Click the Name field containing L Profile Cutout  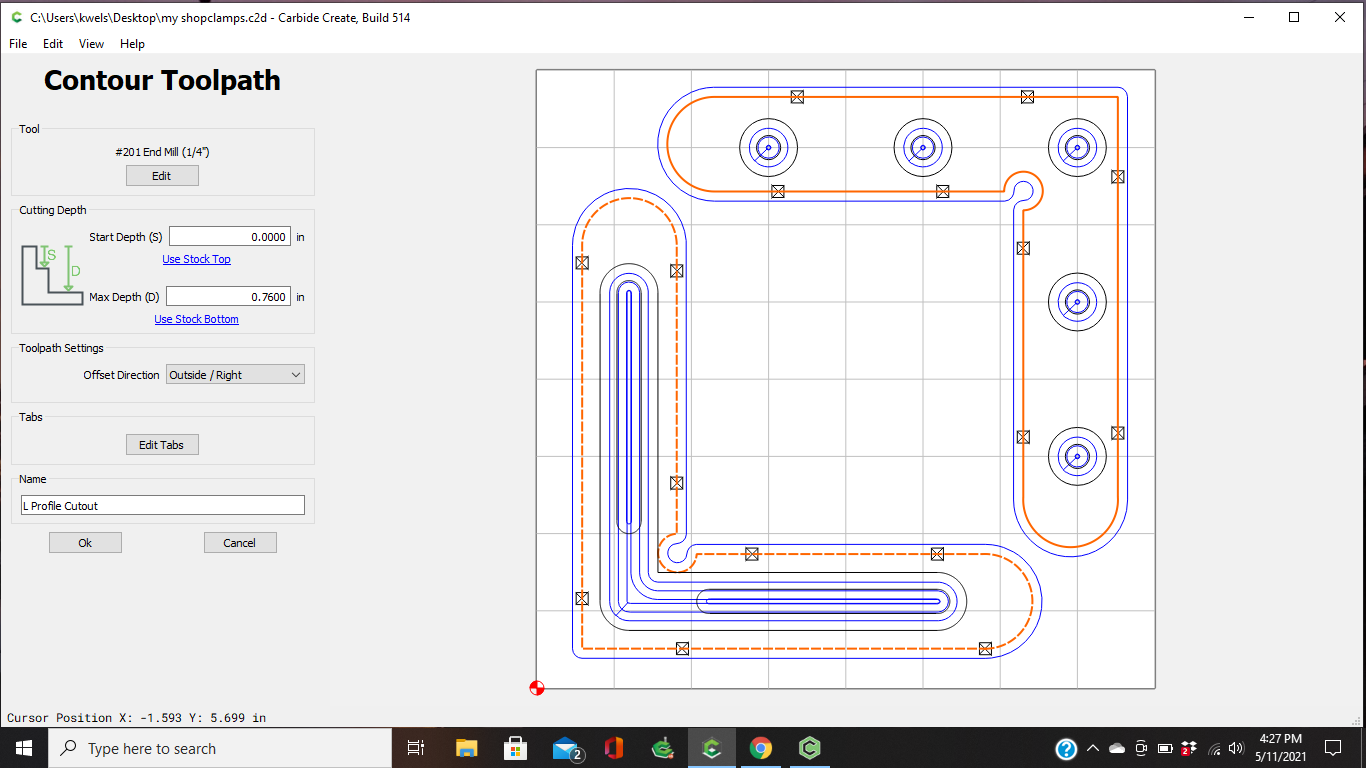pyautogui.click(x=163, y=506)
